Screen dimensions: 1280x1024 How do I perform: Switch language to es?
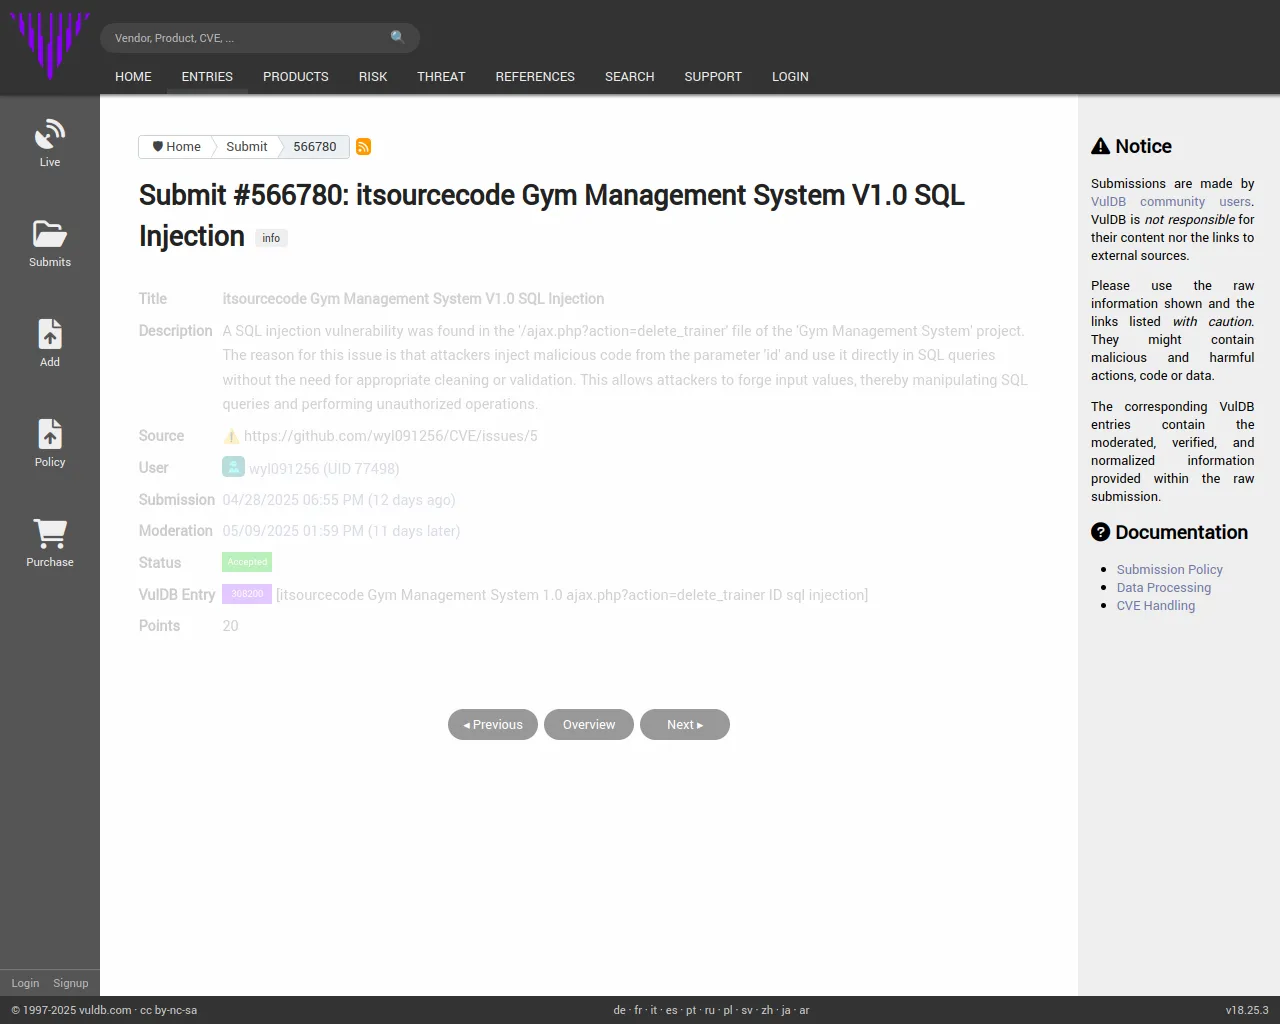coord(672,1010)
